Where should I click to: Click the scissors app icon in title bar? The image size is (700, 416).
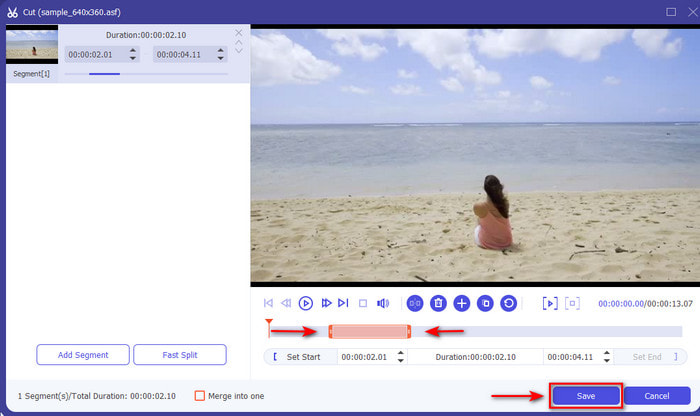pyautogui.click(x=12, y=12)
